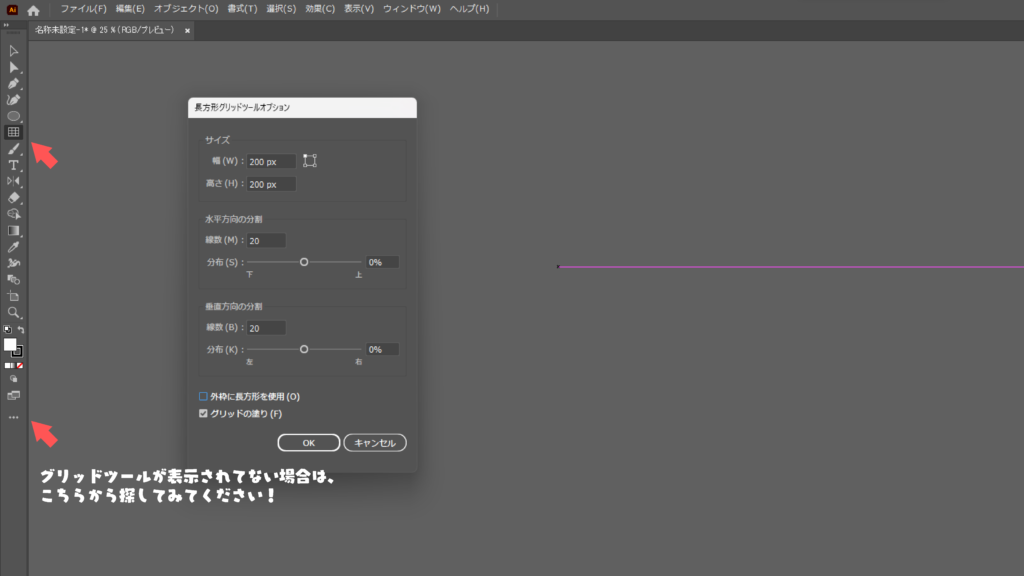Click the reference point locator icon
This screenshot has height=576, width=1024.
[x=310, y=161]
